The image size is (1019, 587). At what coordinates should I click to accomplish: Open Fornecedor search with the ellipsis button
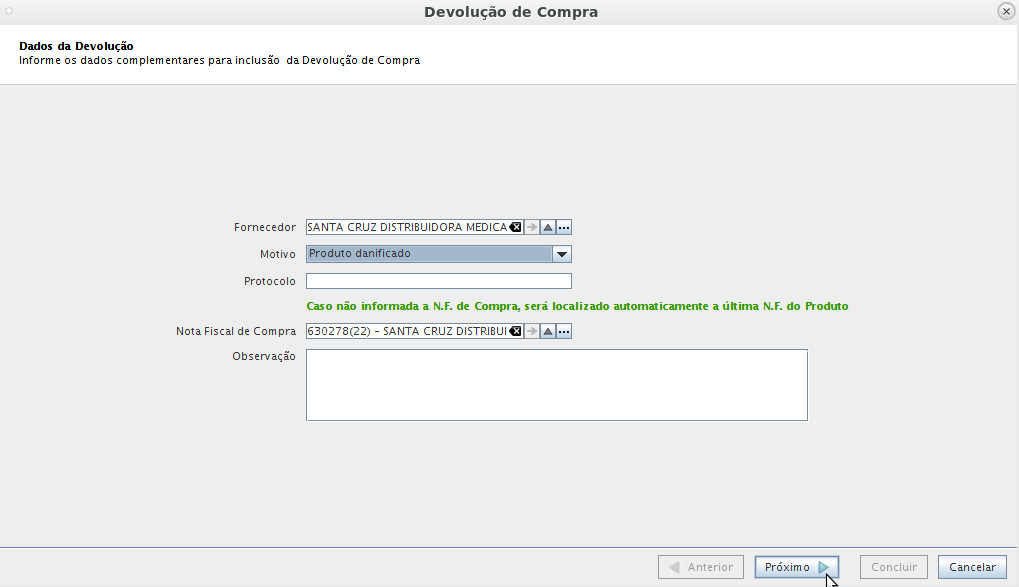[564, 227]
